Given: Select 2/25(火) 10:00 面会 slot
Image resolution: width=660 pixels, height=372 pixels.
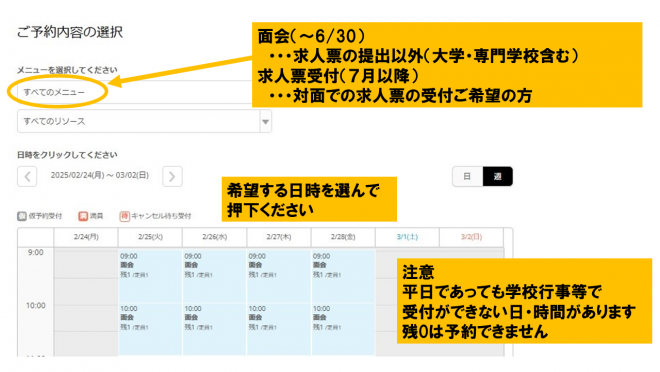Looking at the screenshot, I should point(150,329).
